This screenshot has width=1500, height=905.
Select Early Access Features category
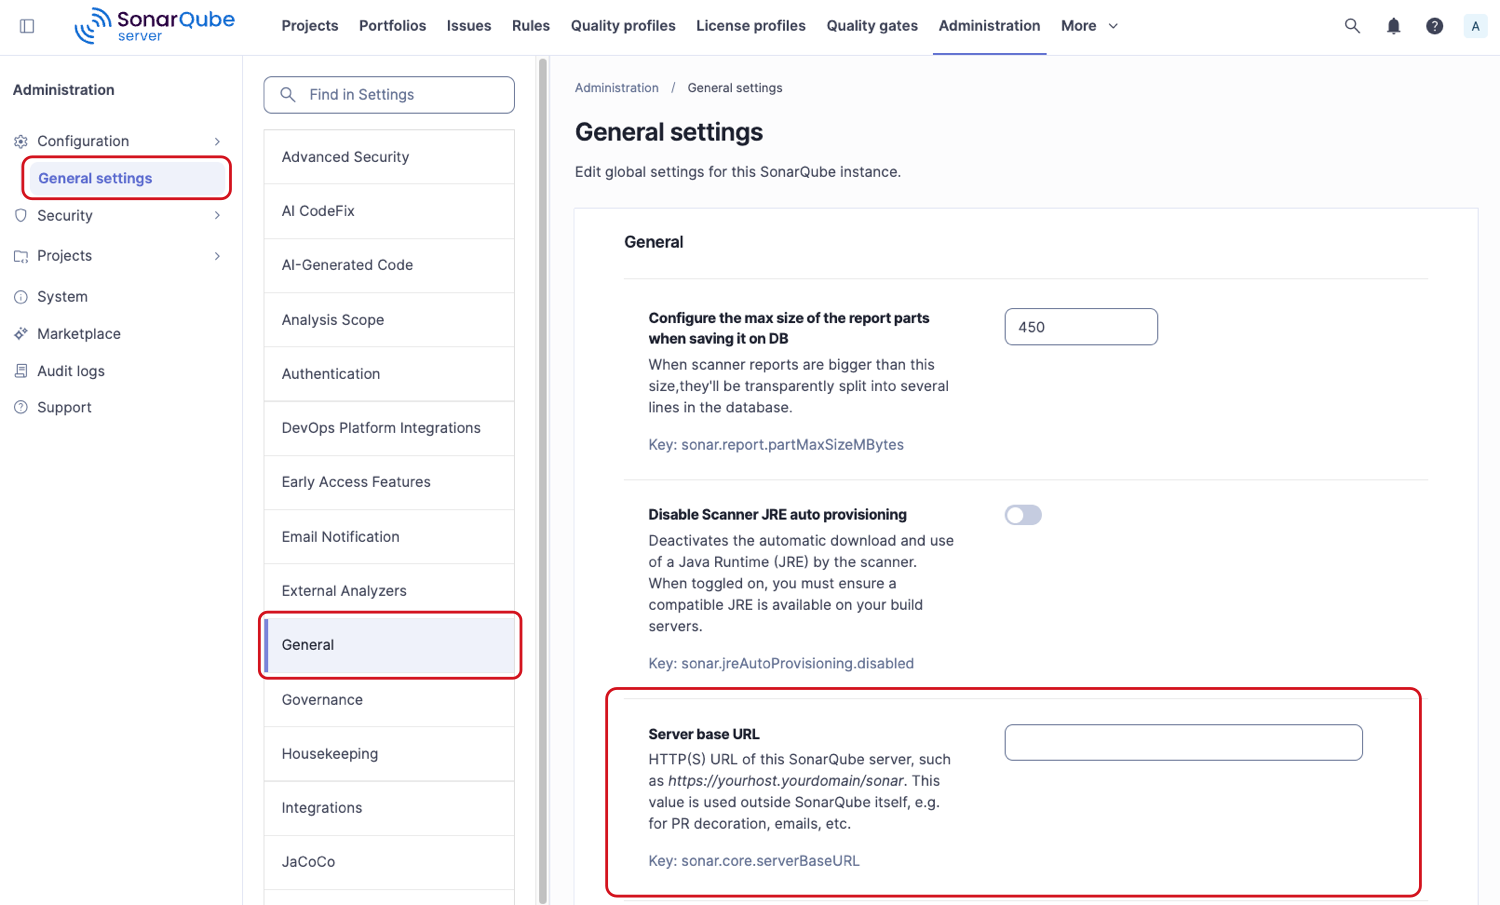(x=389, y=482)
